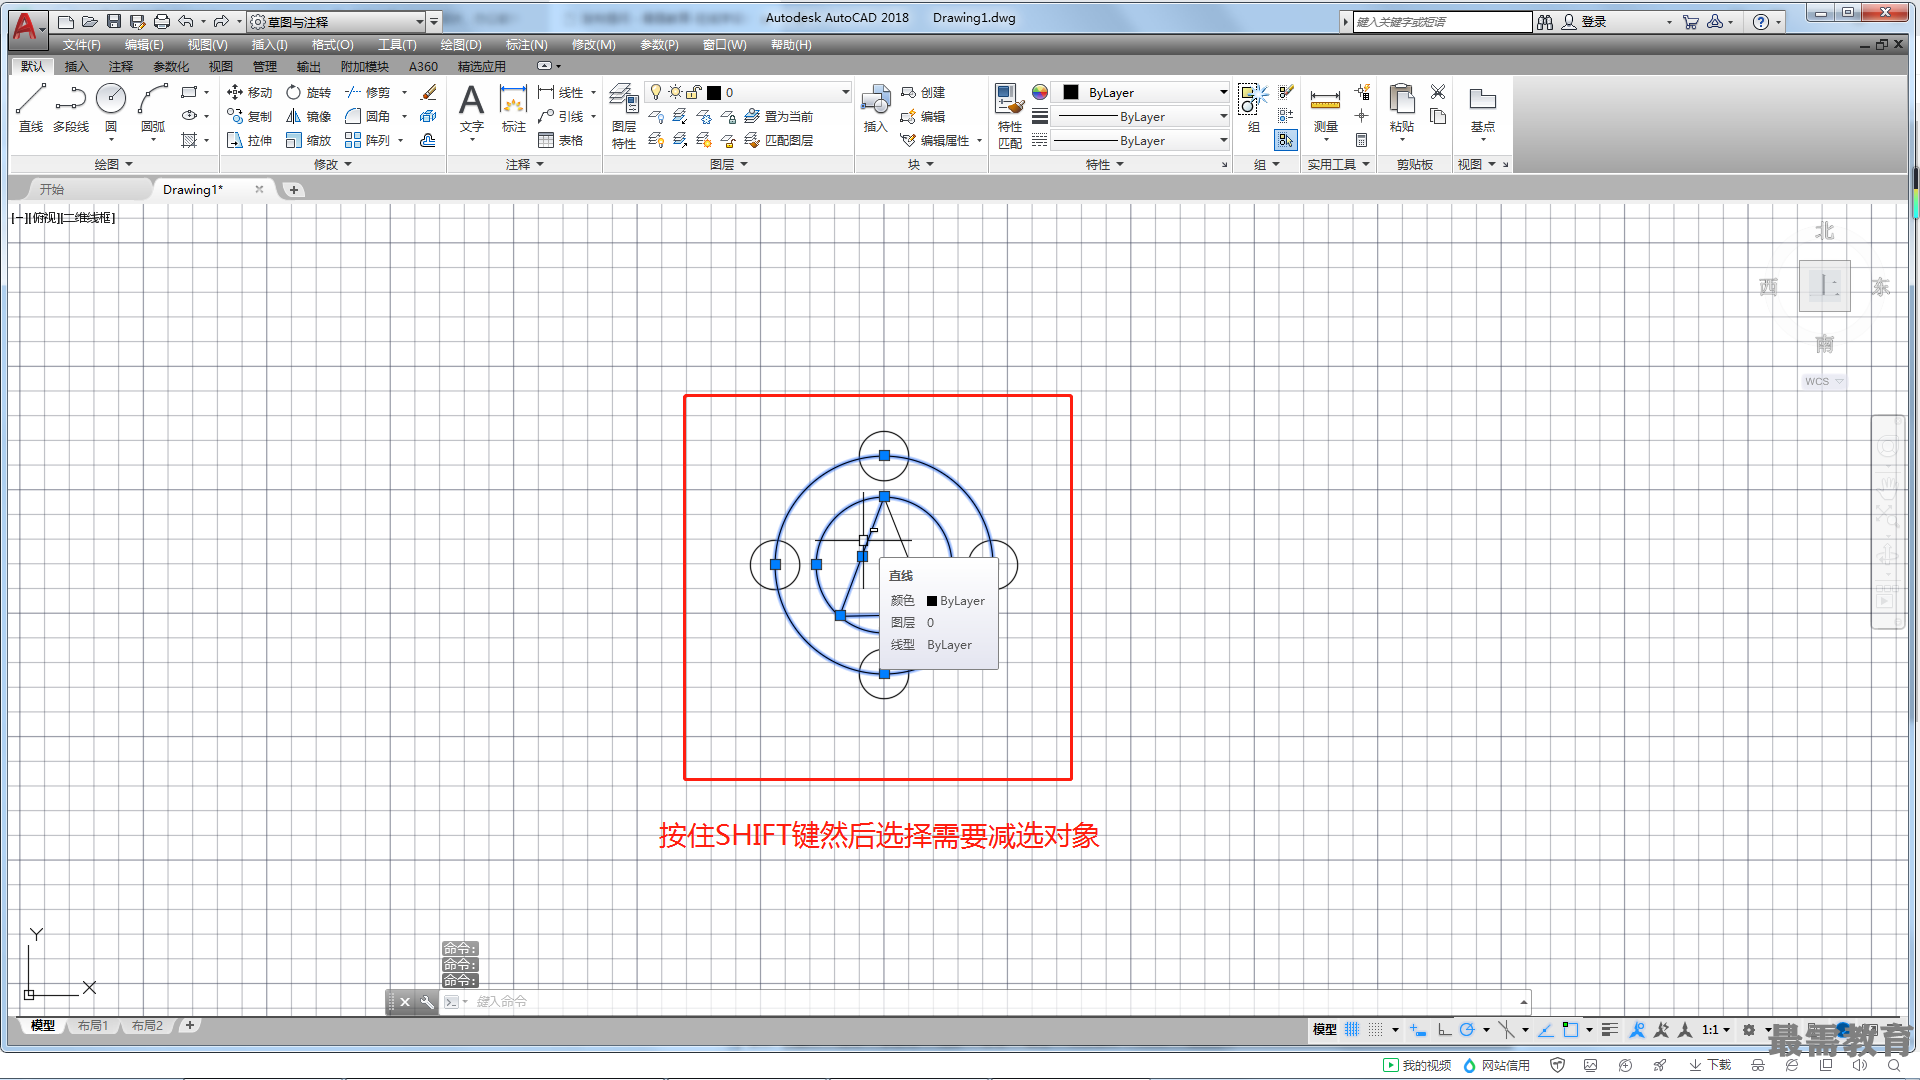The width and height of the screenshot is (1920, 1080).
Task: Toggle ortho mode in status bar
Action: pyautogui.click(x=1444, y=1029)
